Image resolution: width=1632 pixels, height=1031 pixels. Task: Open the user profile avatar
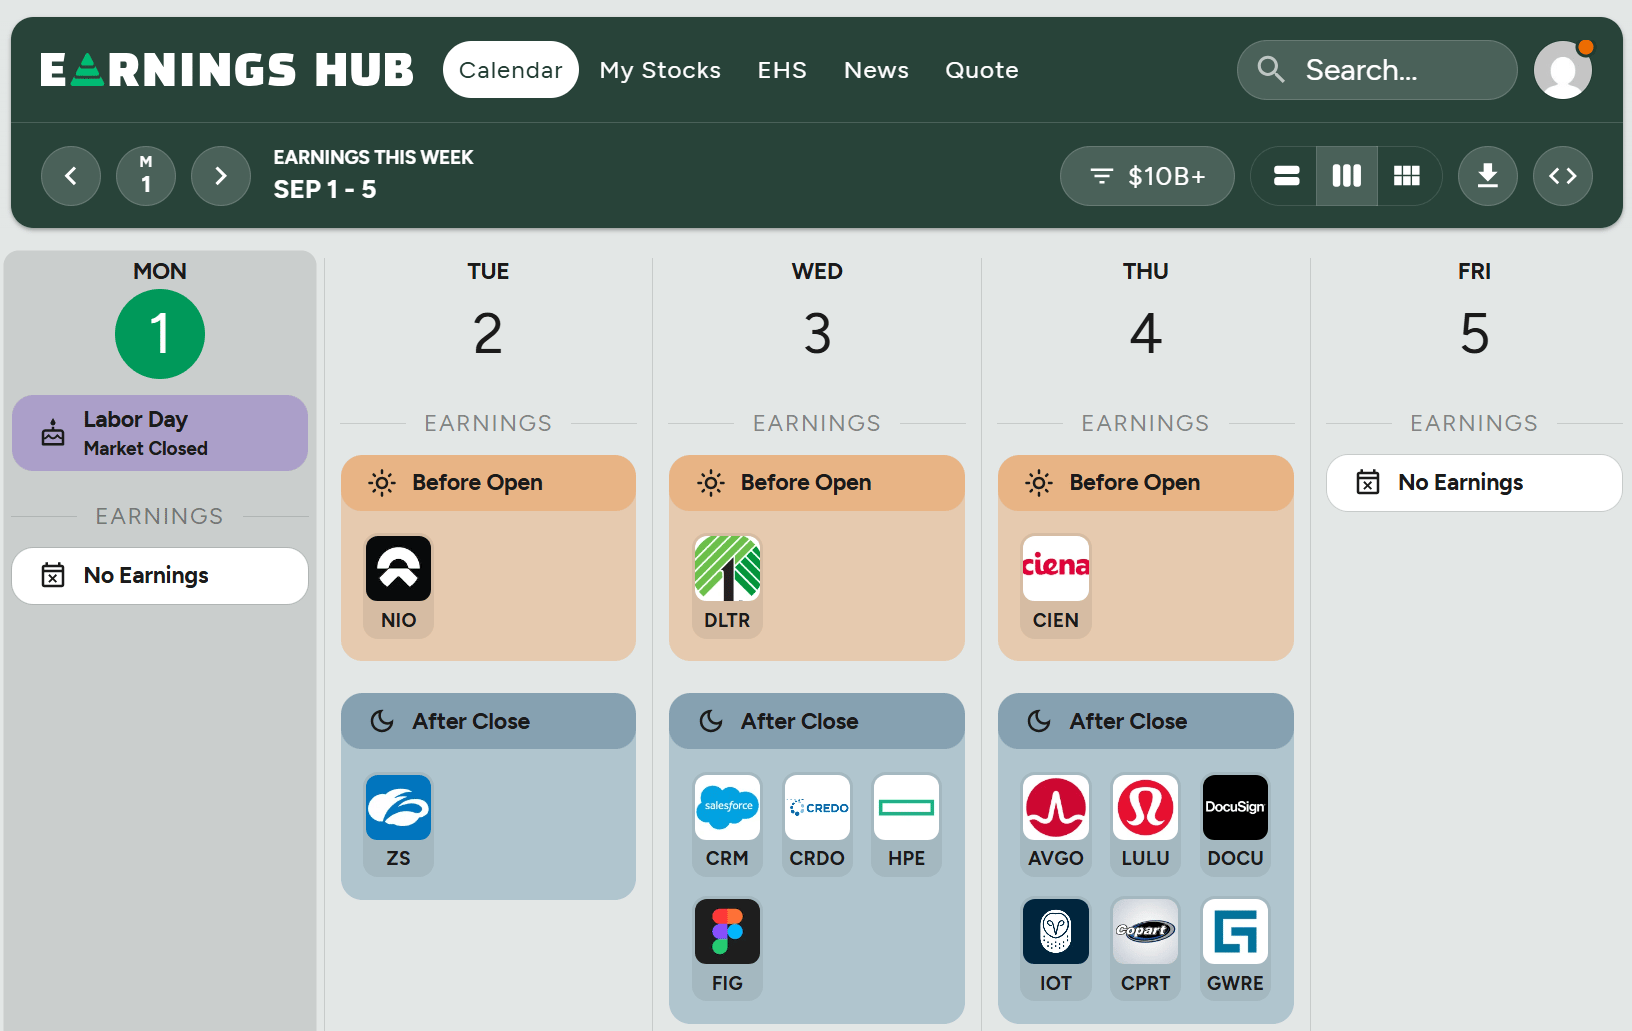click(x=1563, y=70)
